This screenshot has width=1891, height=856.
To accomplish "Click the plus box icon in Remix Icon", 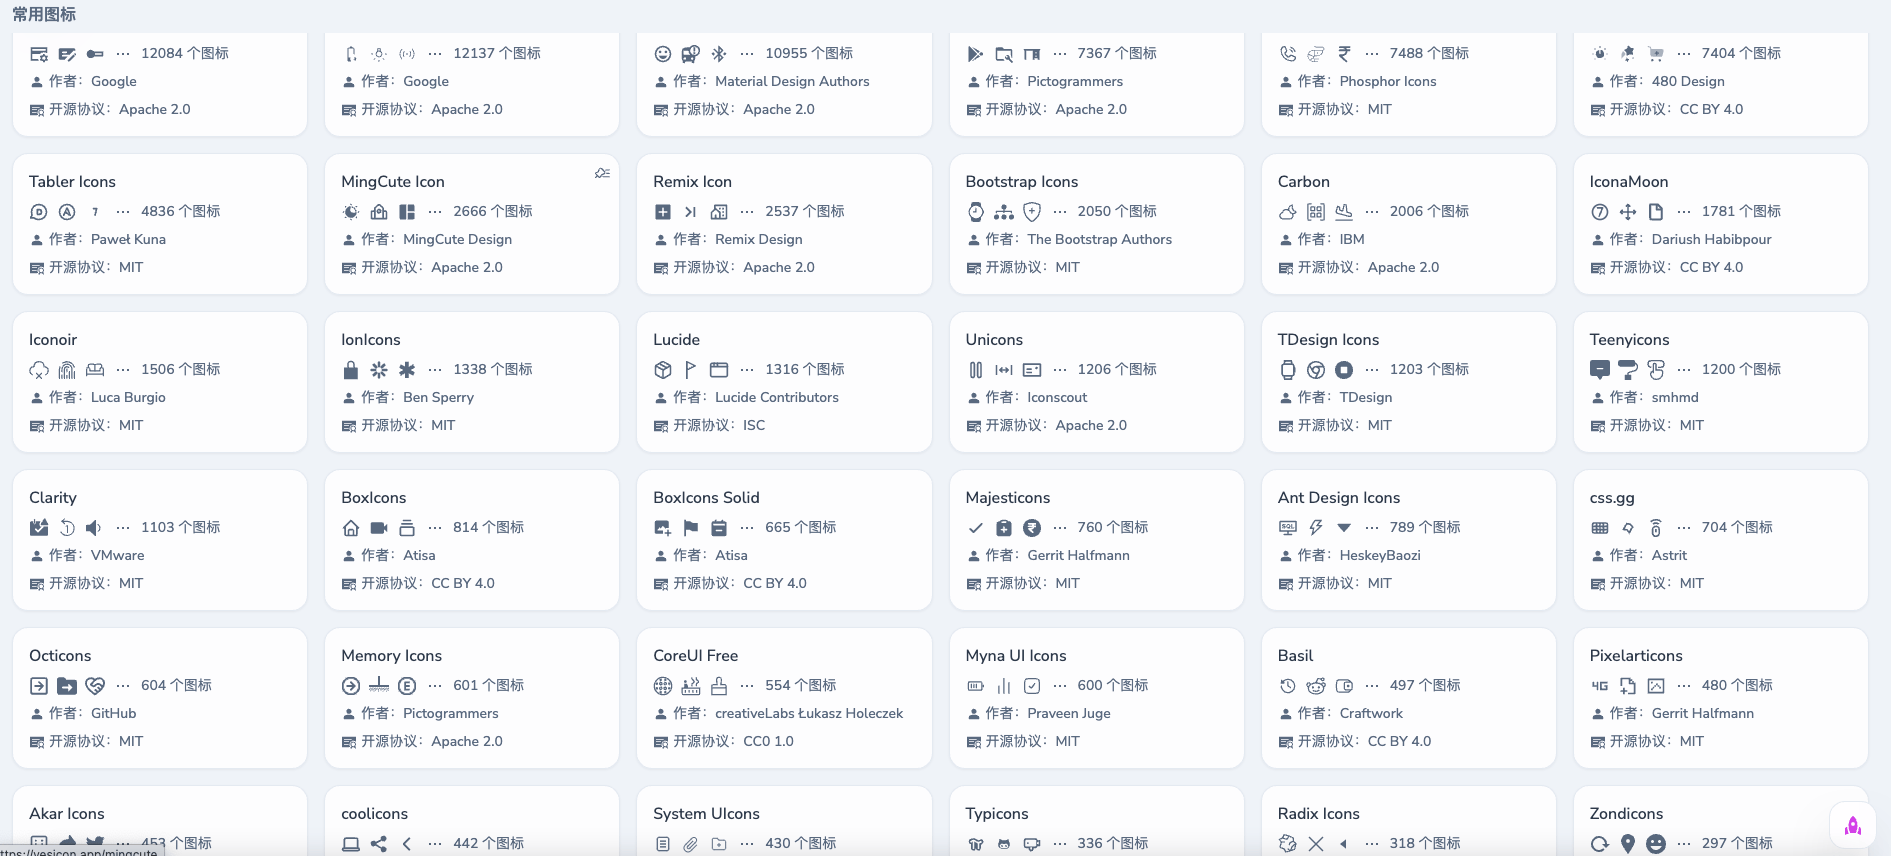I will [663, 212].
